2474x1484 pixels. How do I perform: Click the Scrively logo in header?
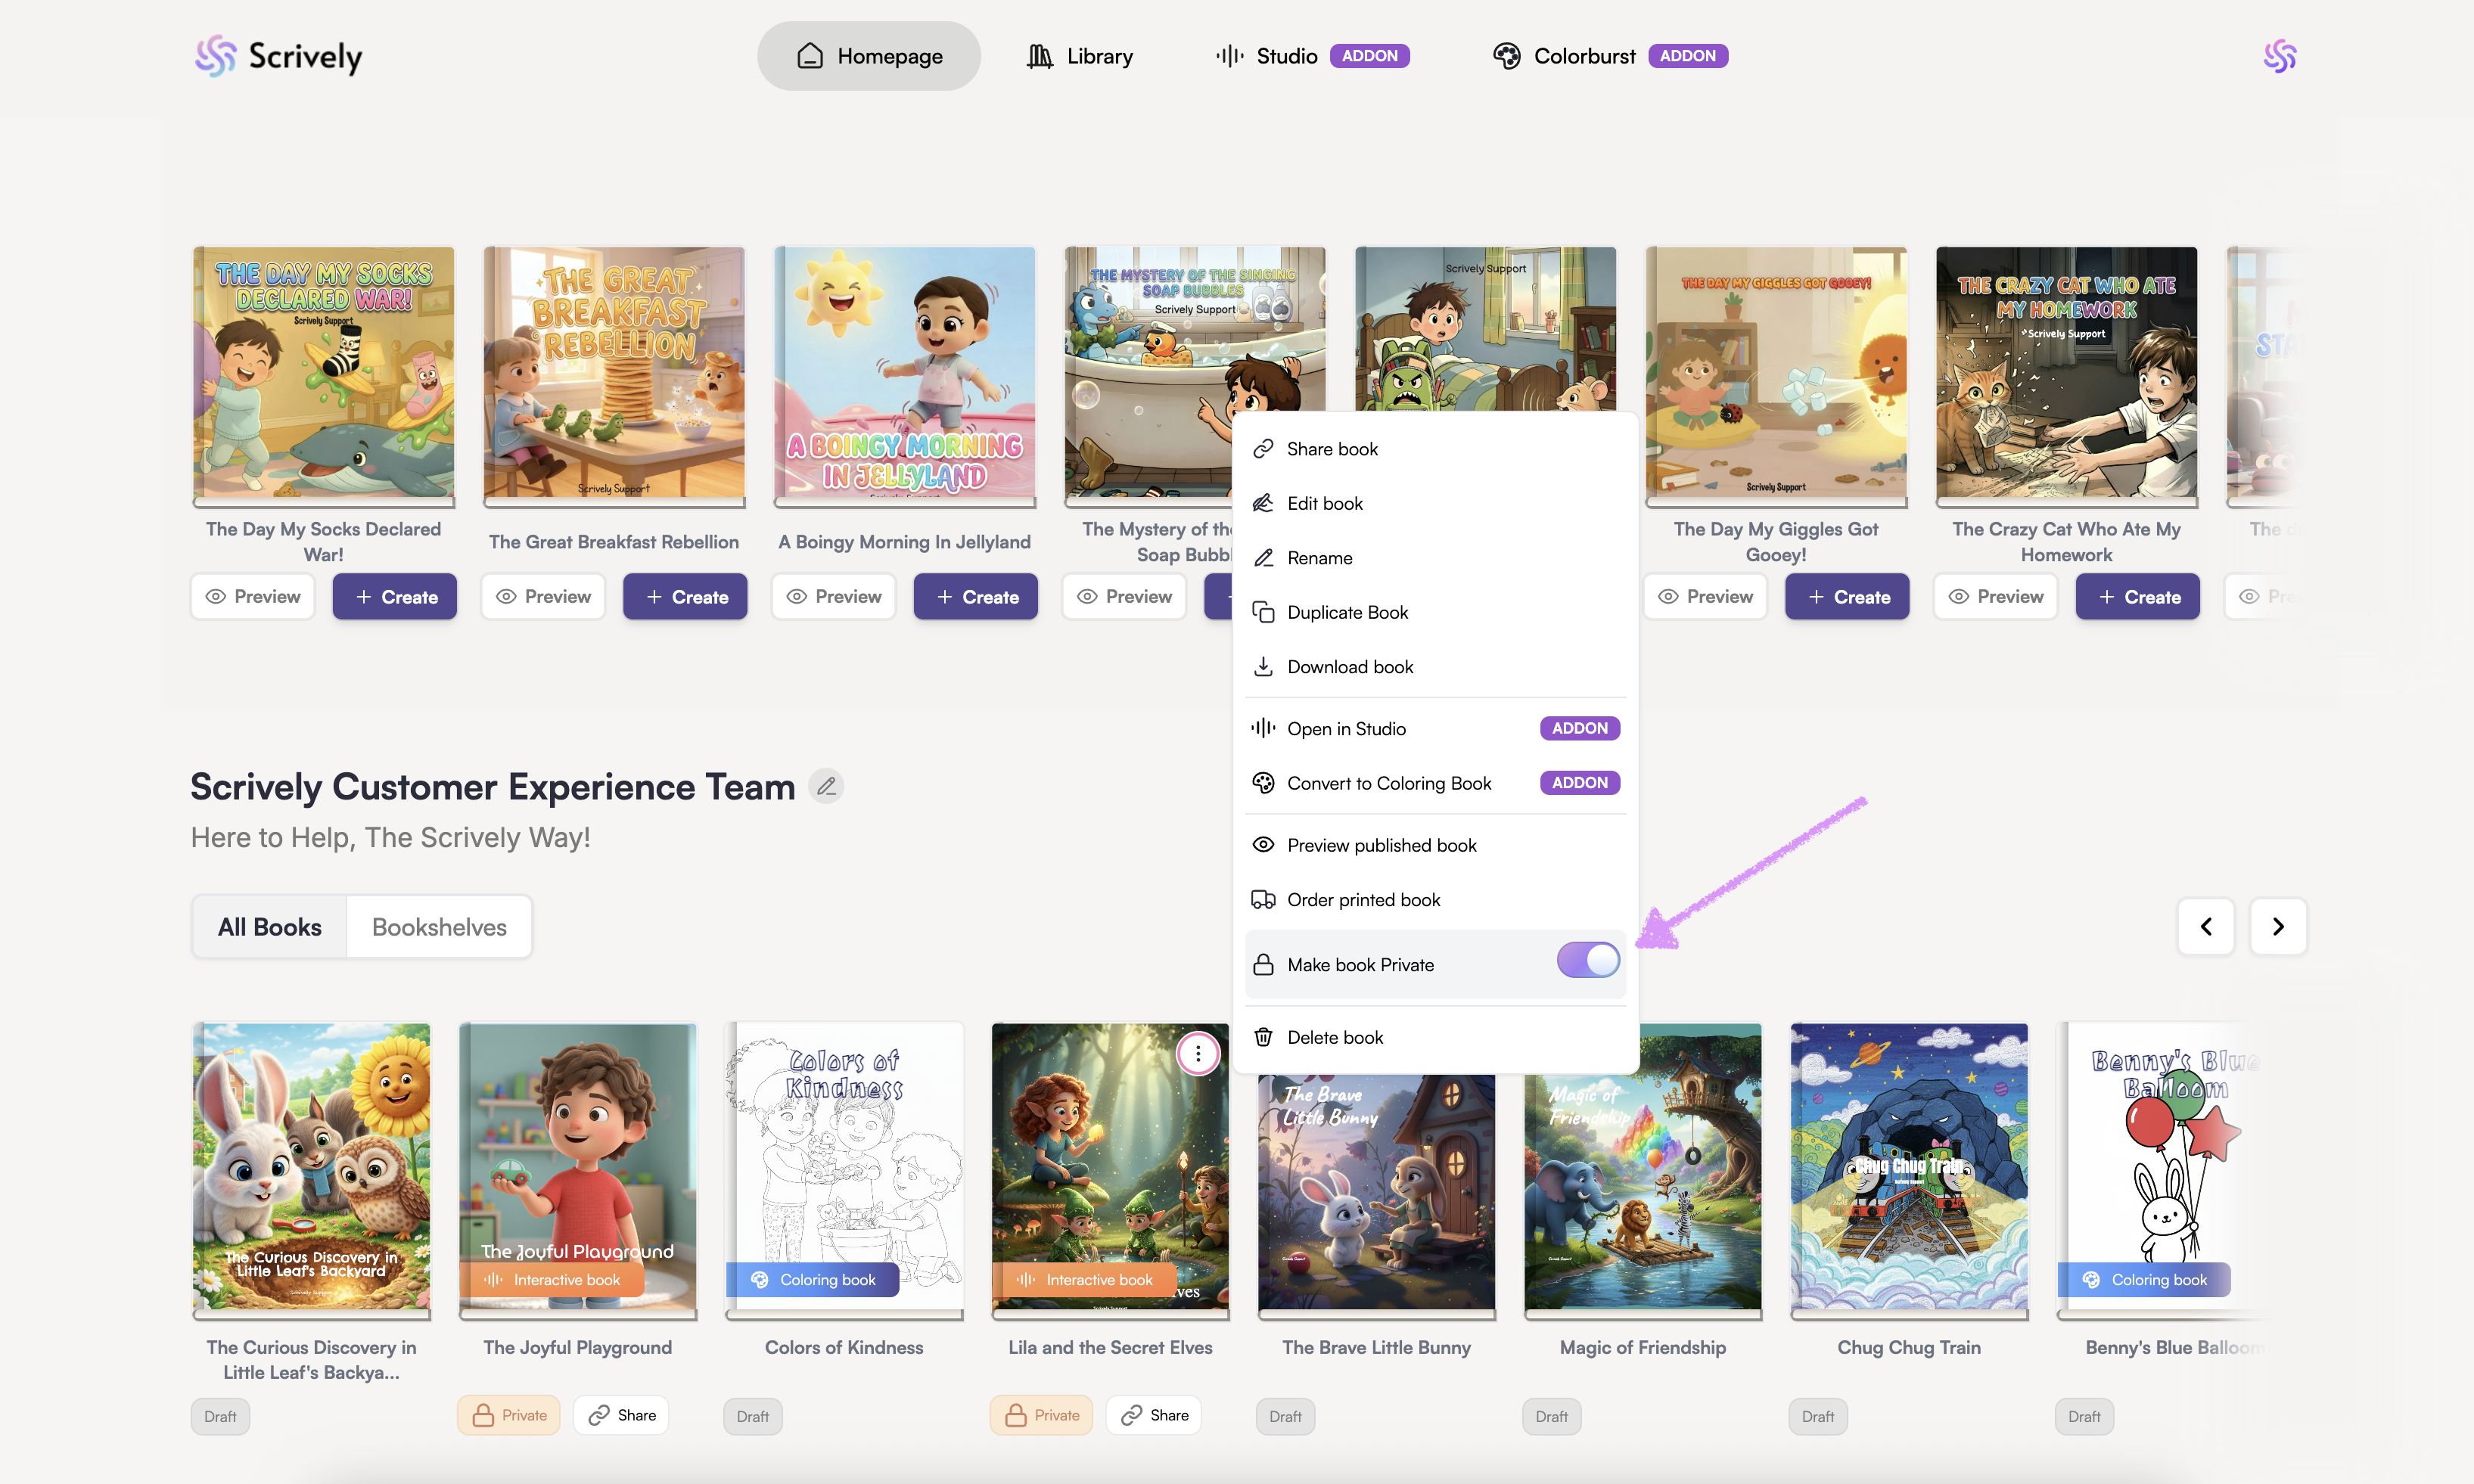click(x=279, y=56)
